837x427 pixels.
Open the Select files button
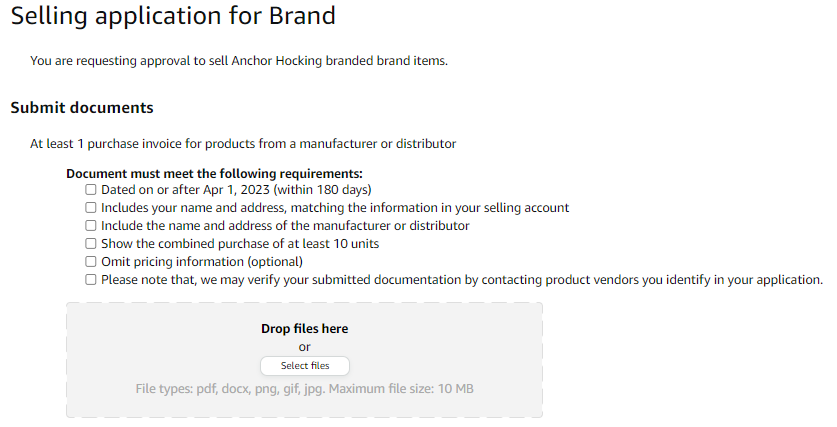click(x=305, y=366)
